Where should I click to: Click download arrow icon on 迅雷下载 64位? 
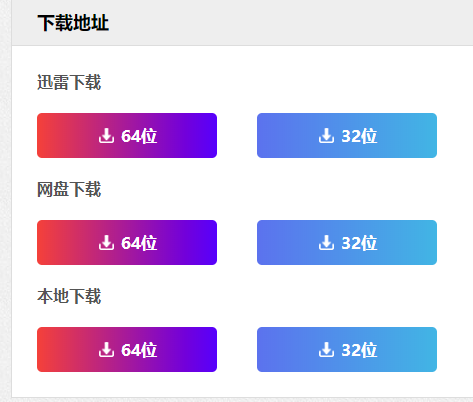[x=106, y=136]
